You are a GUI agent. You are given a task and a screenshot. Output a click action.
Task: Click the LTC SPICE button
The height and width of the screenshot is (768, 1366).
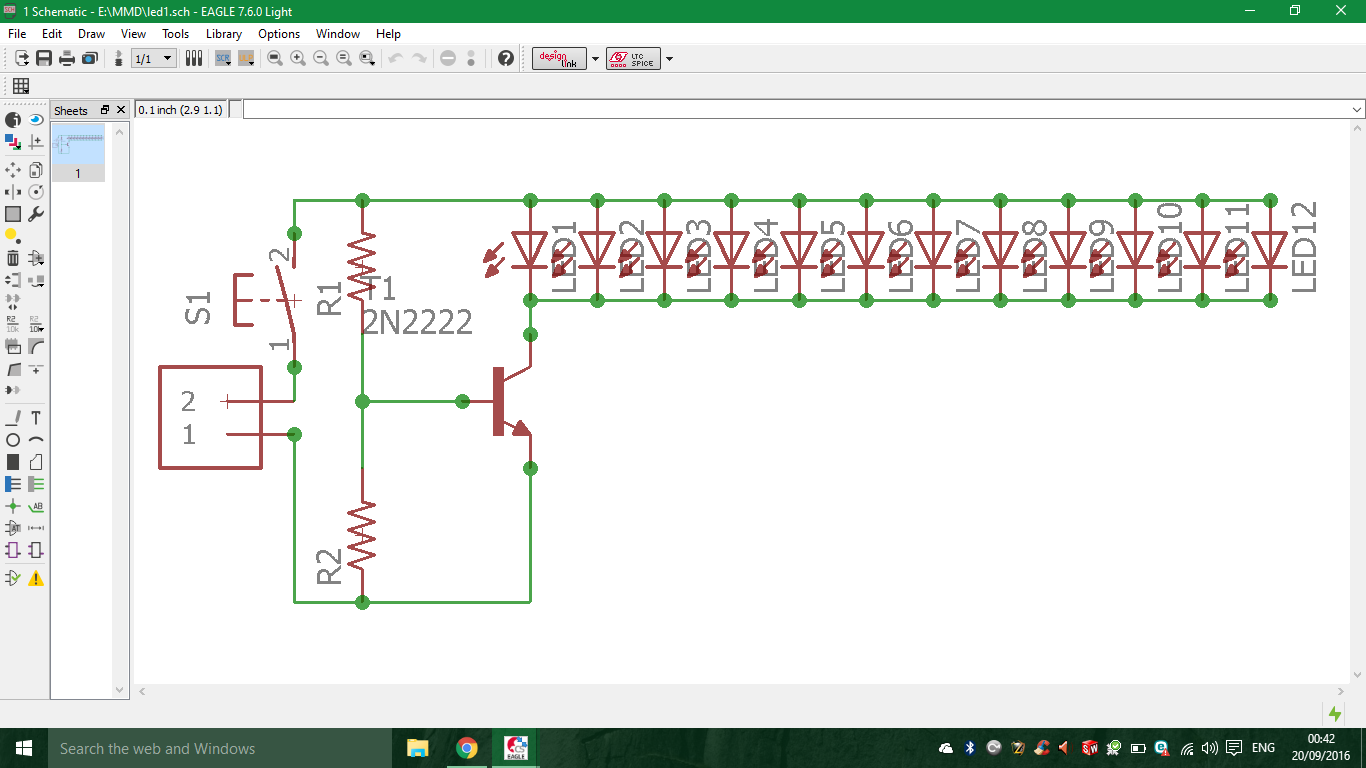coord(633,59)
